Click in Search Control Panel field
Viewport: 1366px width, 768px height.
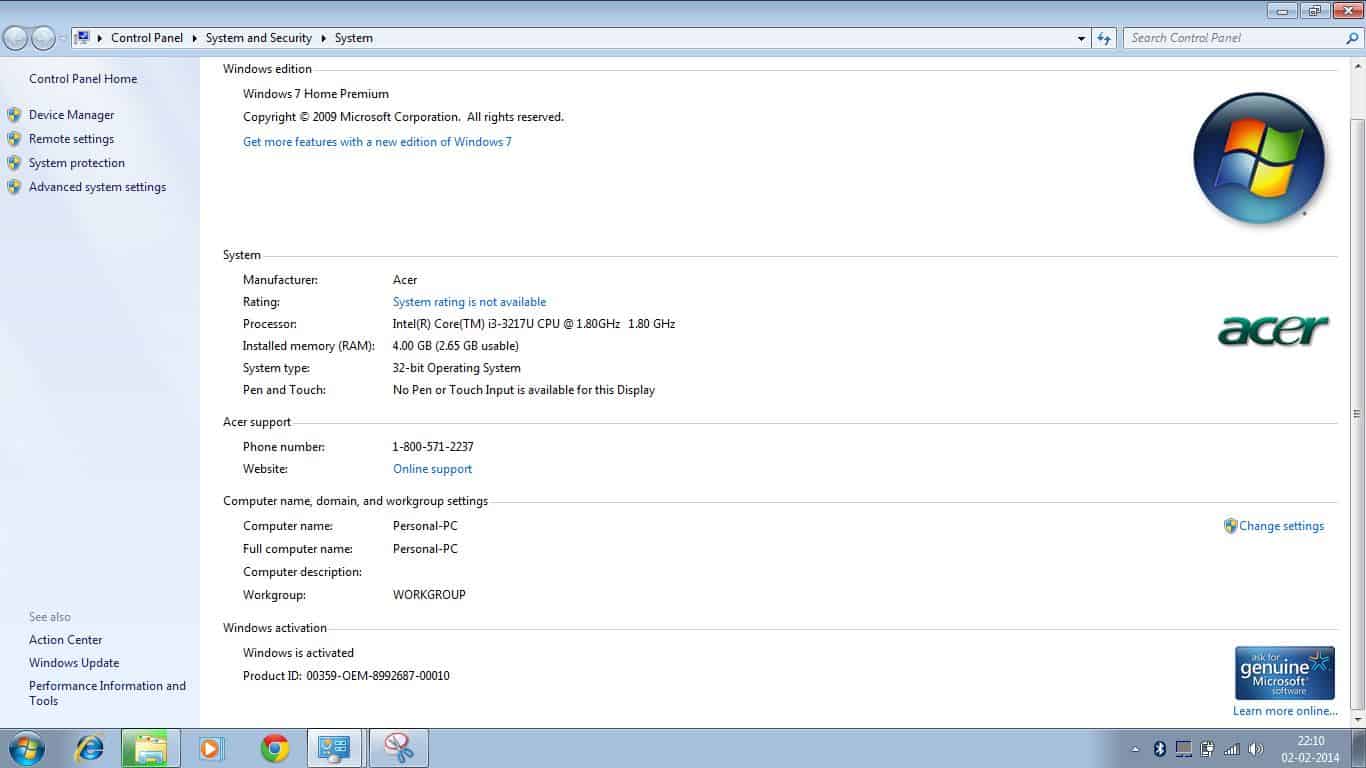1233,38
